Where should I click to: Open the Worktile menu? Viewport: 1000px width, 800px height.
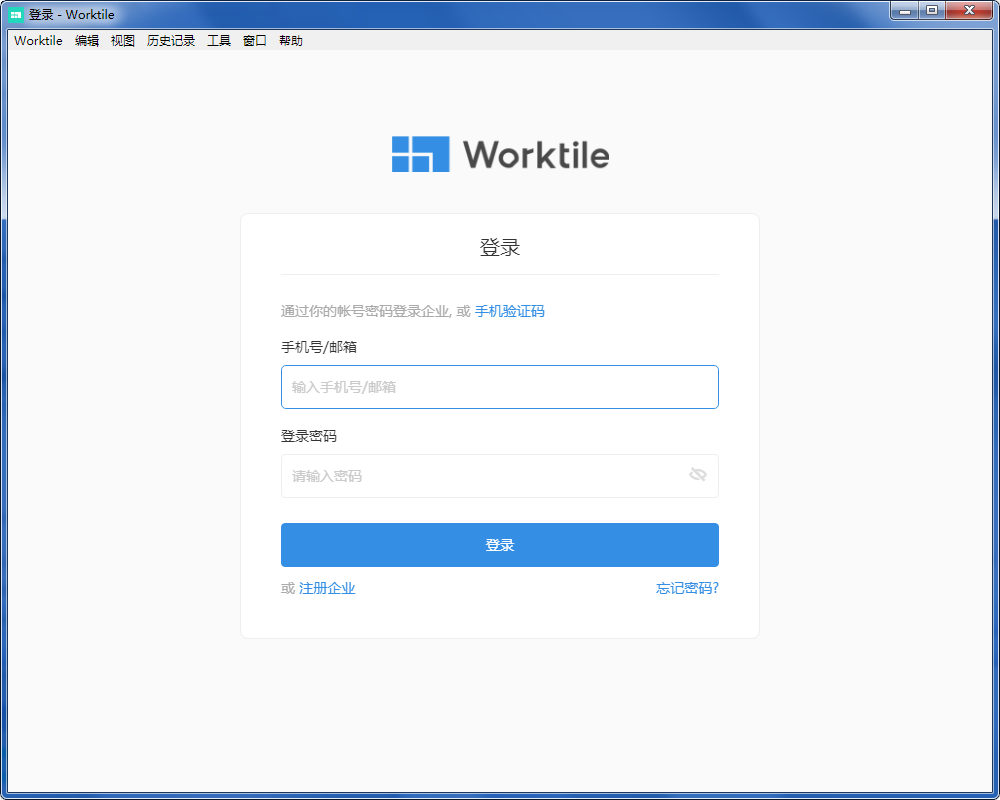[37, 41]
